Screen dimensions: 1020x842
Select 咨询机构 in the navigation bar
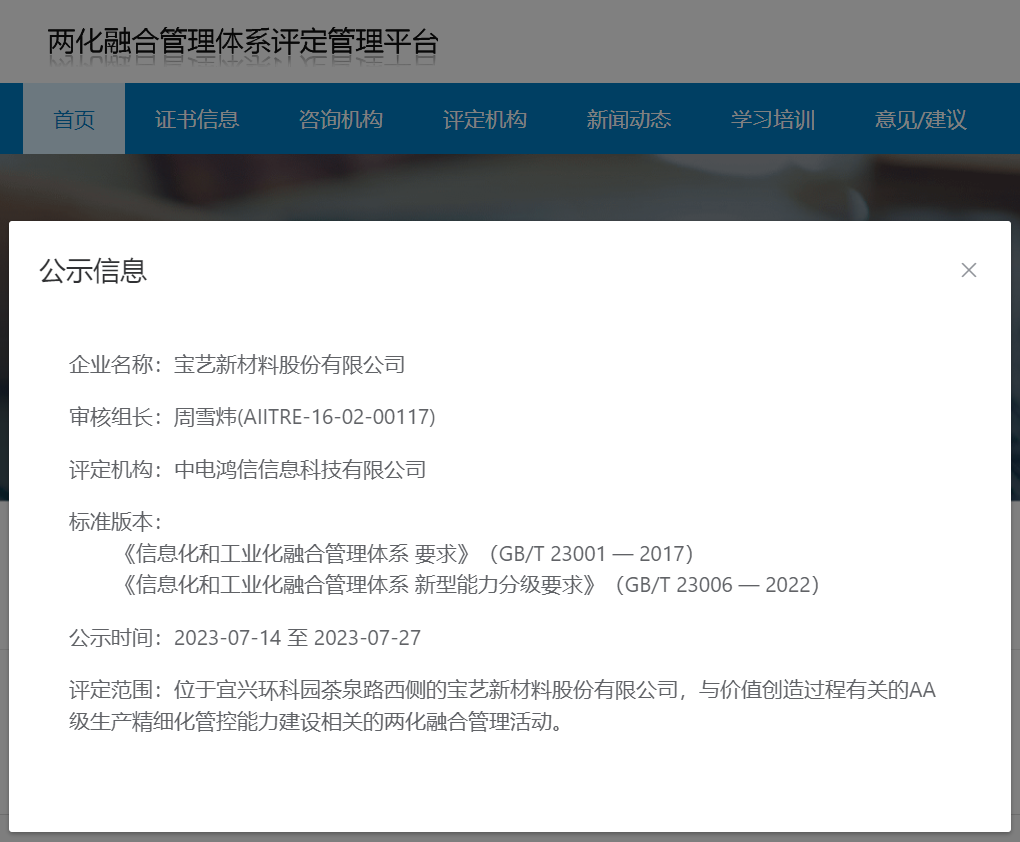[x=341, y=120]
